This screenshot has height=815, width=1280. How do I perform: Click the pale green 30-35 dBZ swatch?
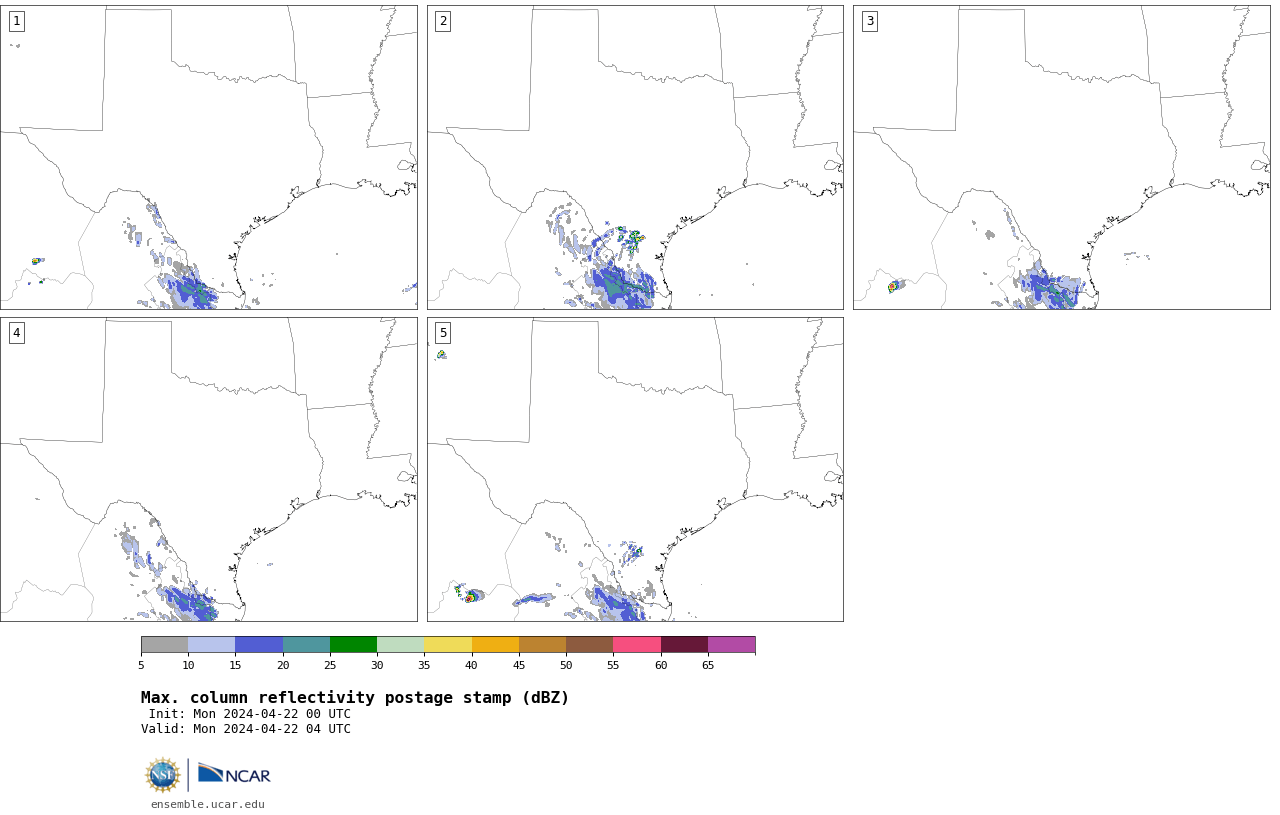tap(401, 645)
